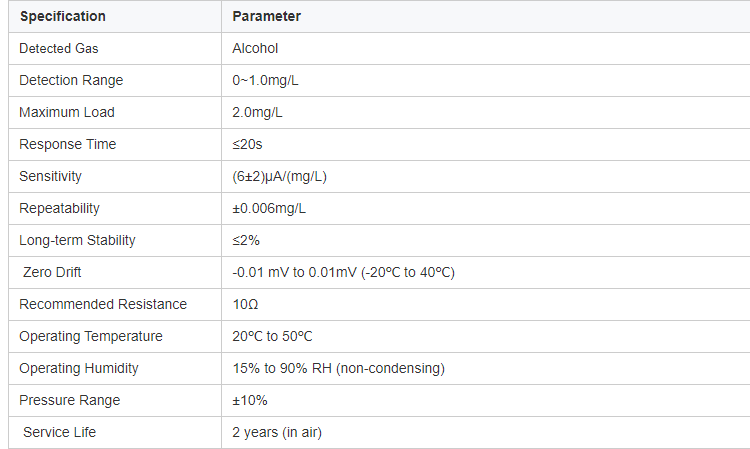Select the Long-term Stability label
This screenshot has height=449, width=750.
coord(77,240)
